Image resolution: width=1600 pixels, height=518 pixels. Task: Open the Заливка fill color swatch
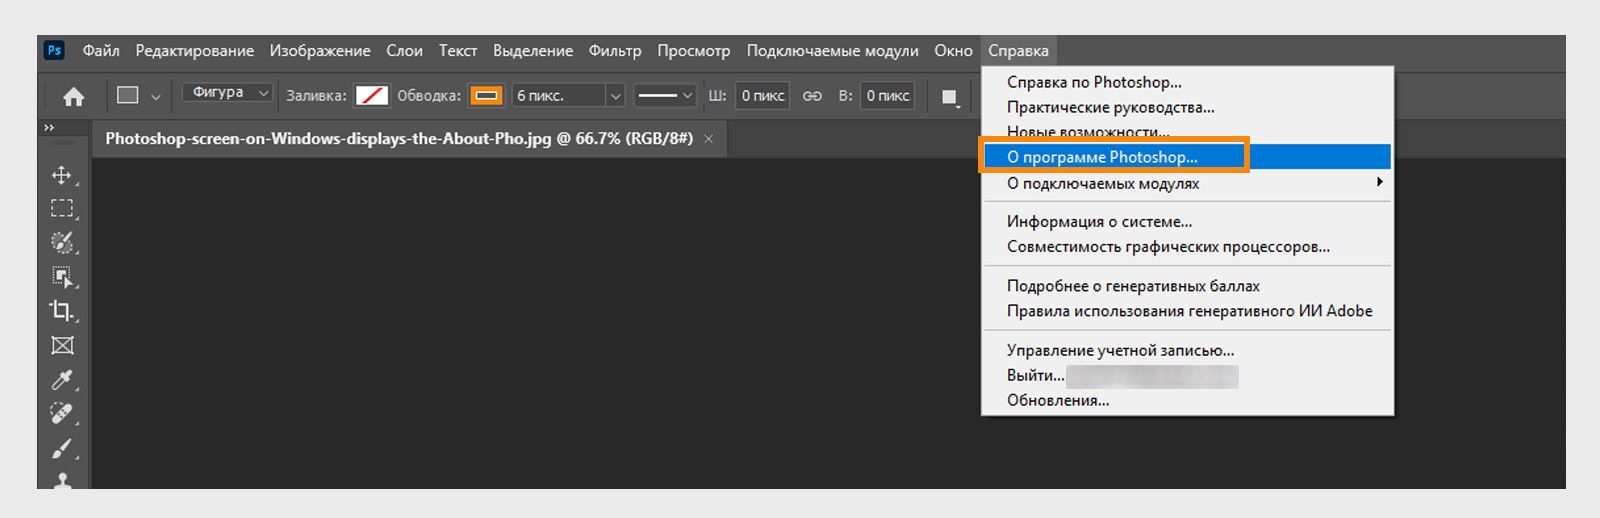(372, 96)
